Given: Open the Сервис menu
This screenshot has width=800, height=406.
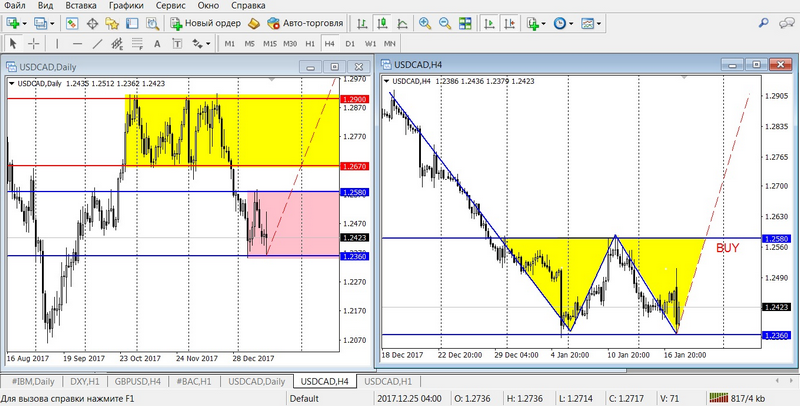Looking at the screenshot, I should pos(173,6).
